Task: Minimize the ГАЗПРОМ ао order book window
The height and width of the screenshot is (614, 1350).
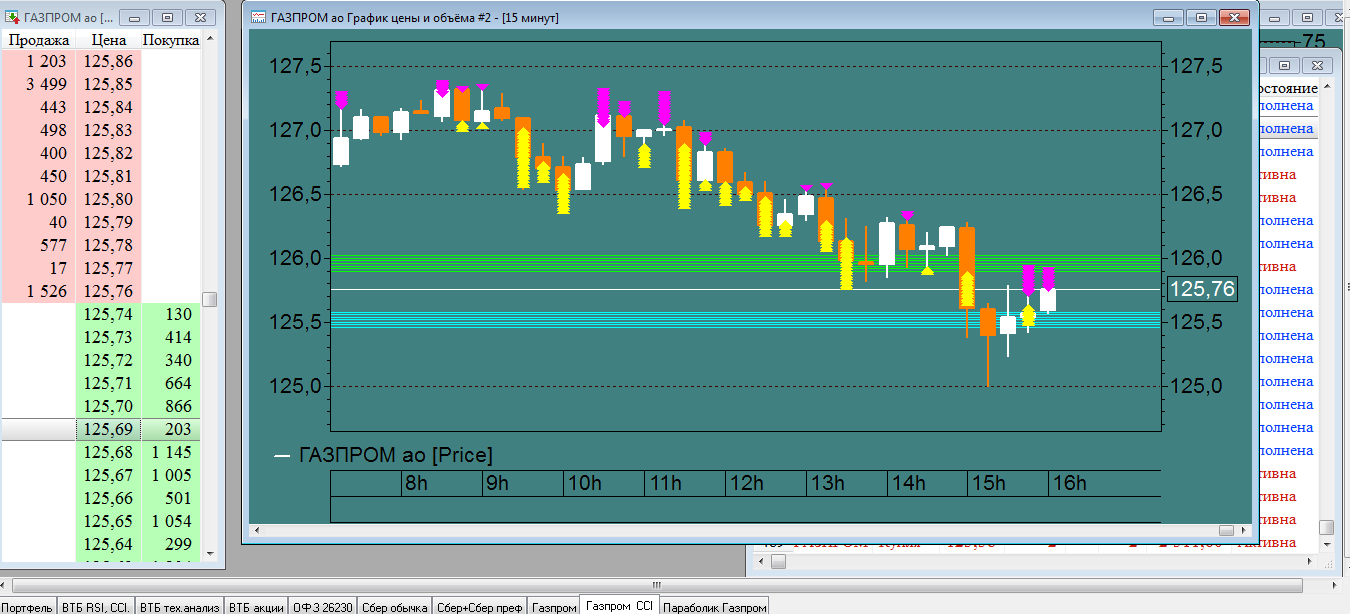Action: click(x=135, y=17)
